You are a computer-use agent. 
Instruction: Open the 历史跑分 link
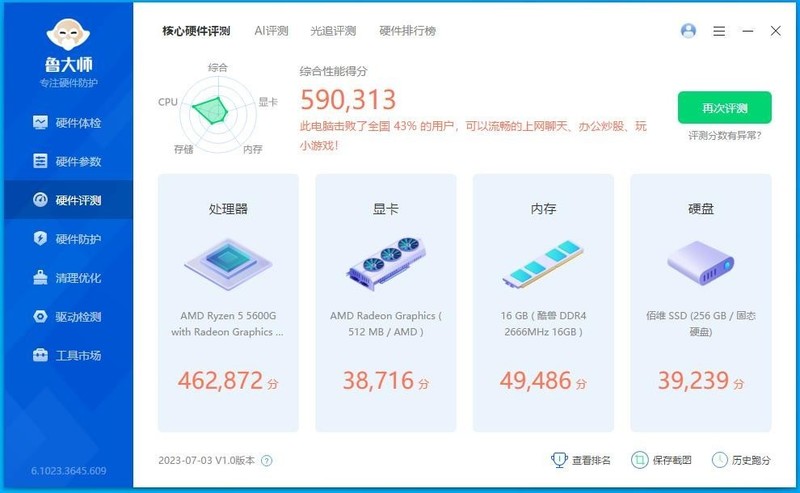[751, 460]
